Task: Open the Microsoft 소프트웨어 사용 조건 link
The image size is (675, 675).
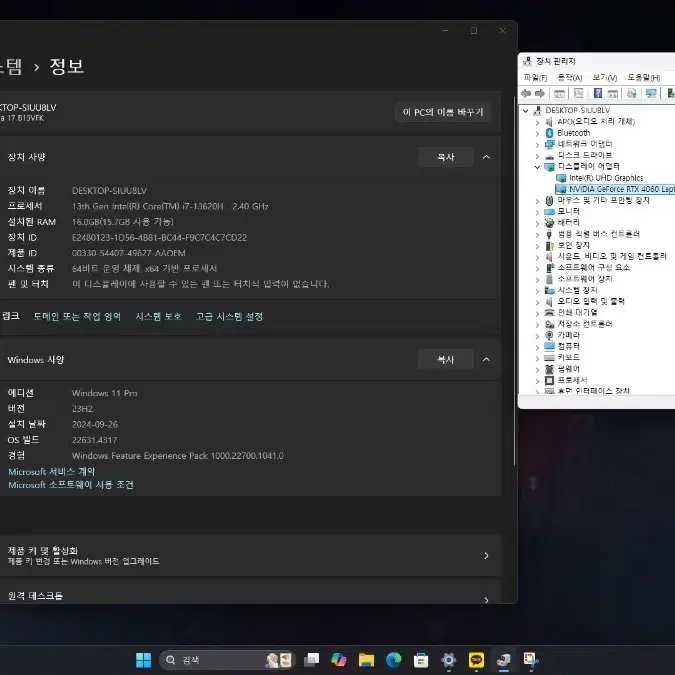Action: click(x=71, y=485)
